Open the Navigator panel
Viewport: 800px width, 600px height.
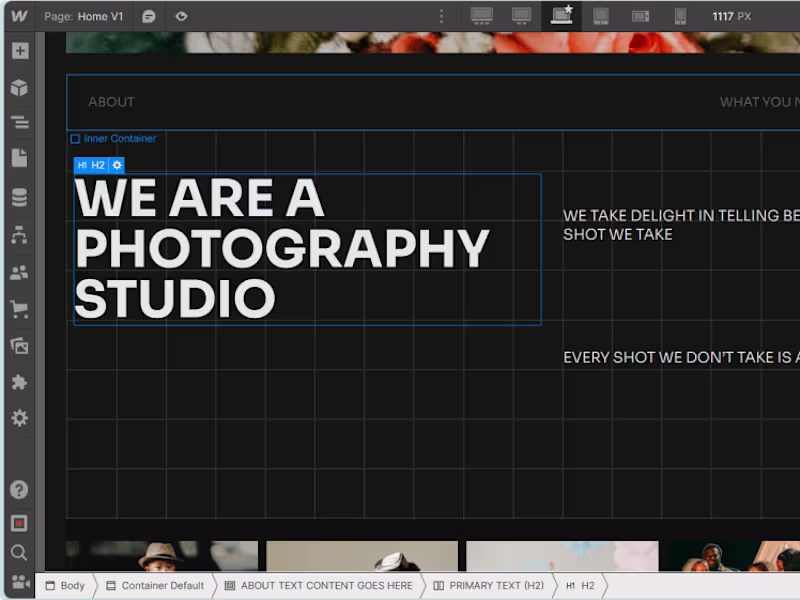20,122
